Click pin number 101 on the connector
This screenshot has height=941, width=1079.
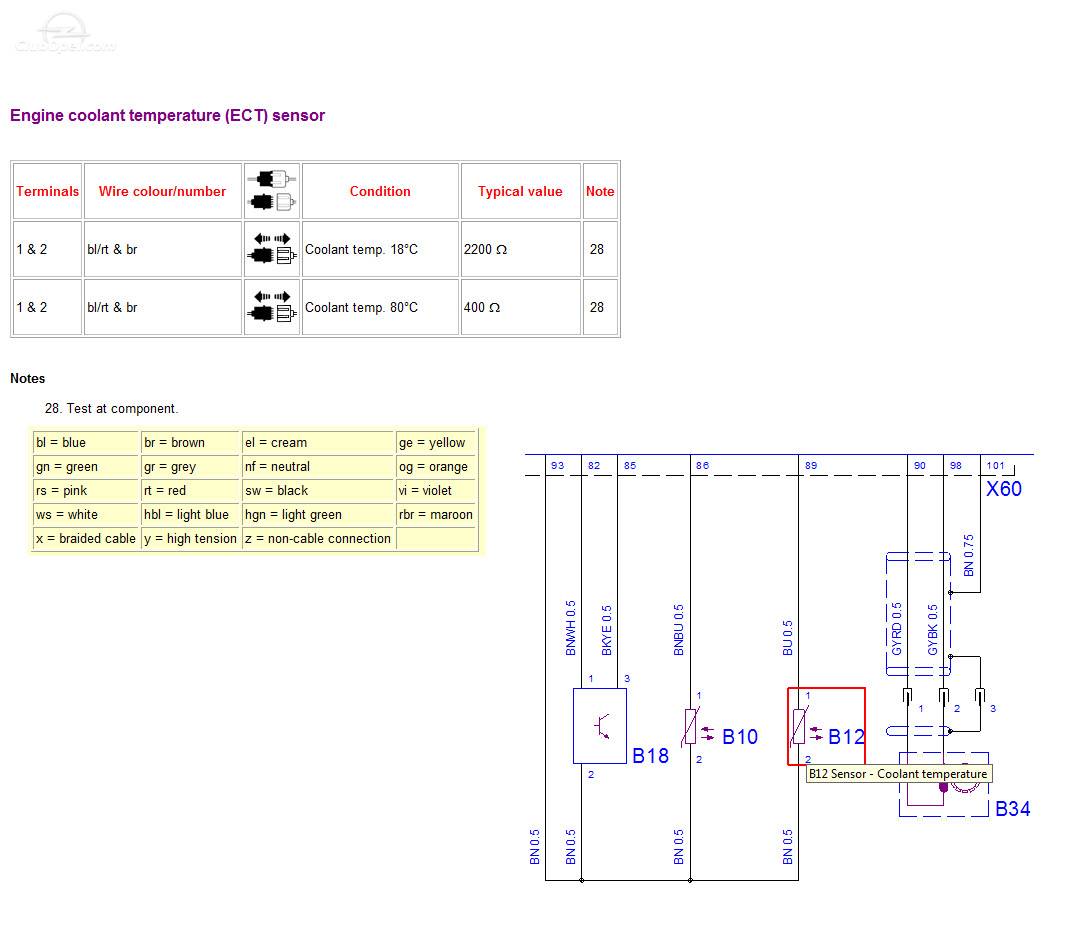pos(996,465)
